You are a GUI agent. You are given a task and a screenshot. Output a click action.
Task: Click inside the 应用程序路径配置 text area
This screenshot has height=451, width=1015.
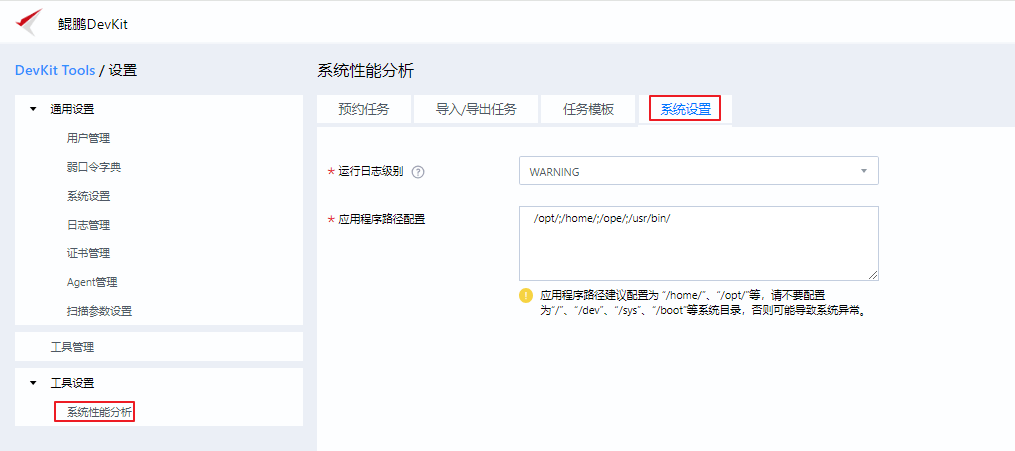tap(698, 243)
